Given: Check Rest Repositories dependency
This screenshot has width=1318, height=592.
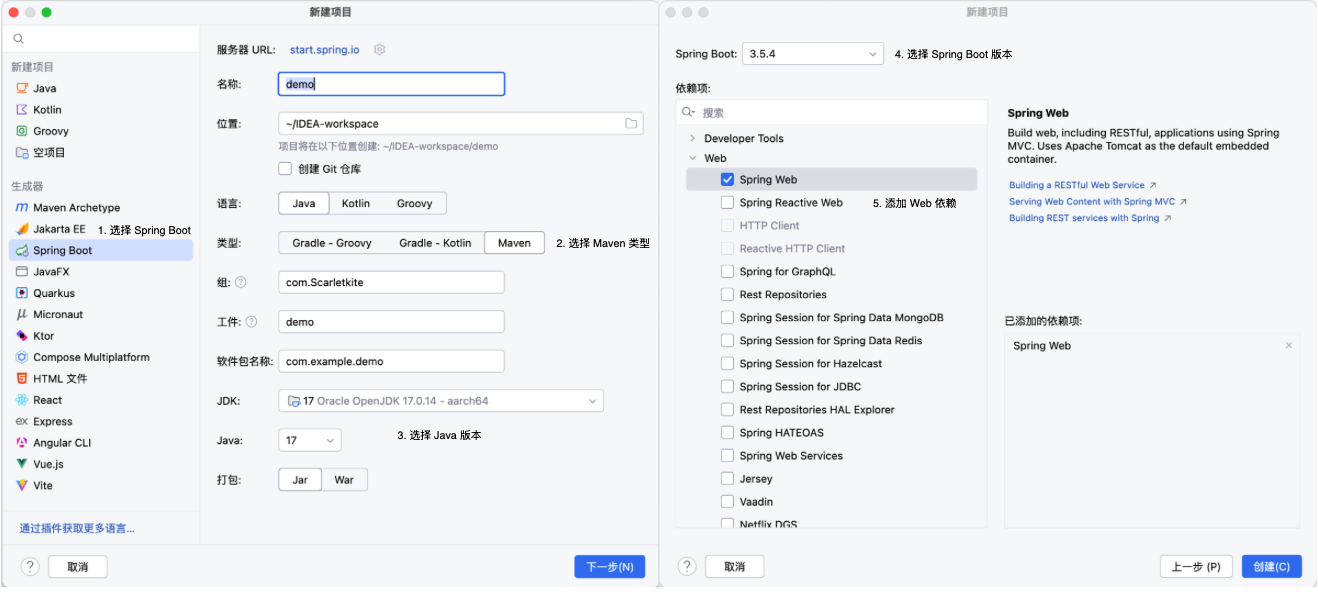Looking at the screenshot, I should click(x=727, y=295).
